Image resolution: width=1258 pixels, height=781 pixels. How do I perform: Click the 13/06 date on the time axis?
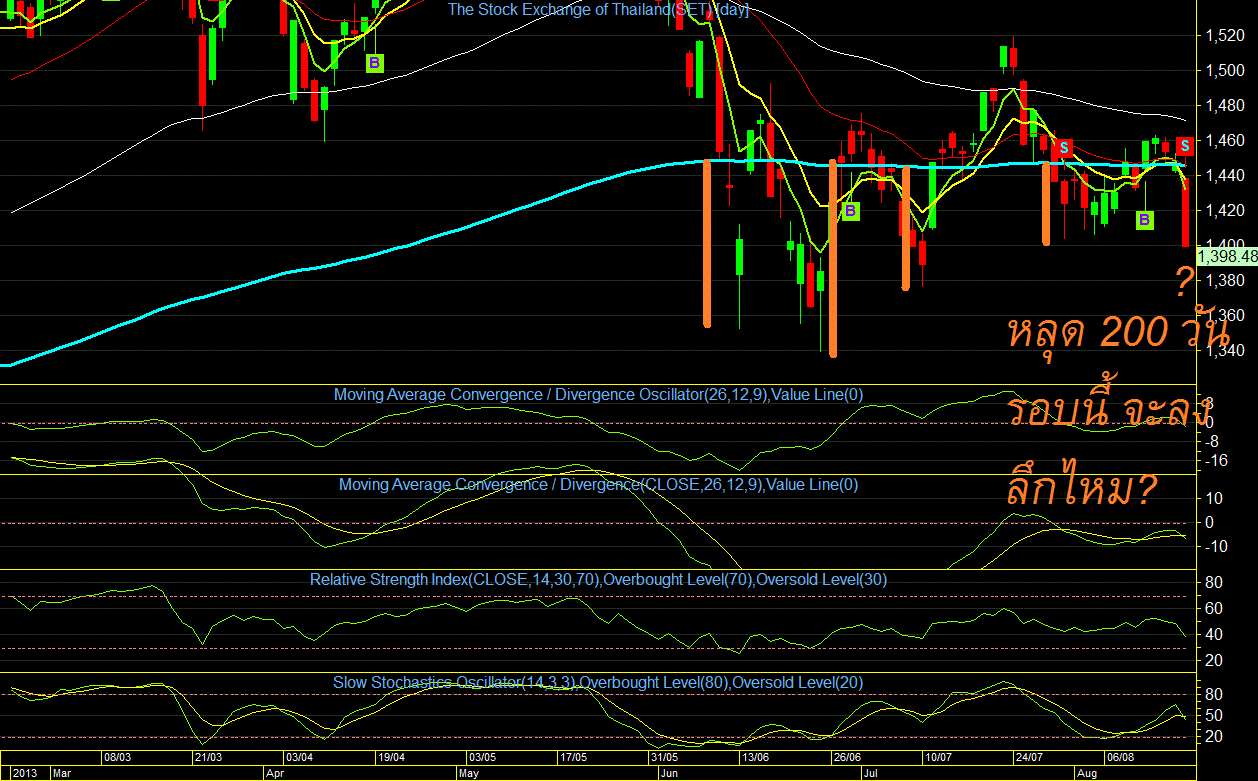coord(755,758)
